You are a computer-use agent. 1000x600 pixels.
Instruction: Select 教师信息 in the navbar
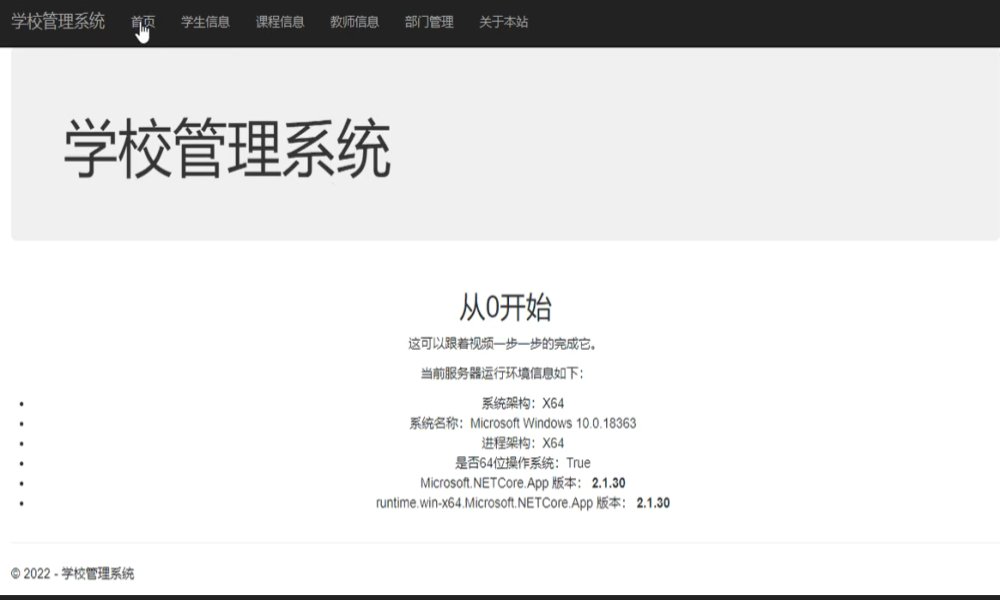[354, 22]
